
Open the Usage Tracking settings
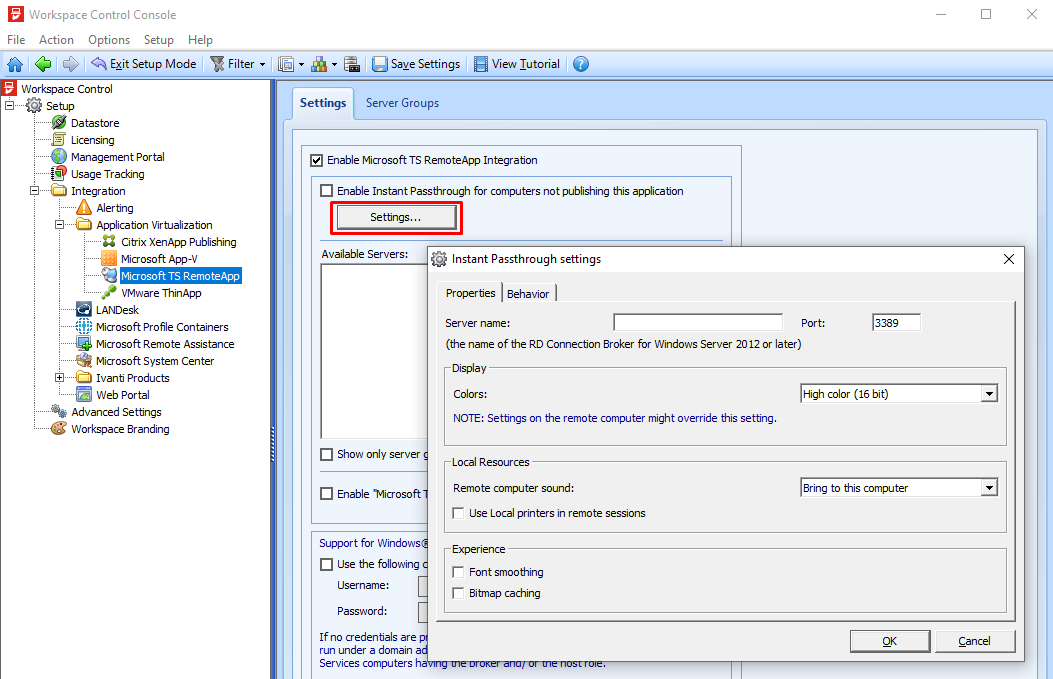(x=109, y=173)
